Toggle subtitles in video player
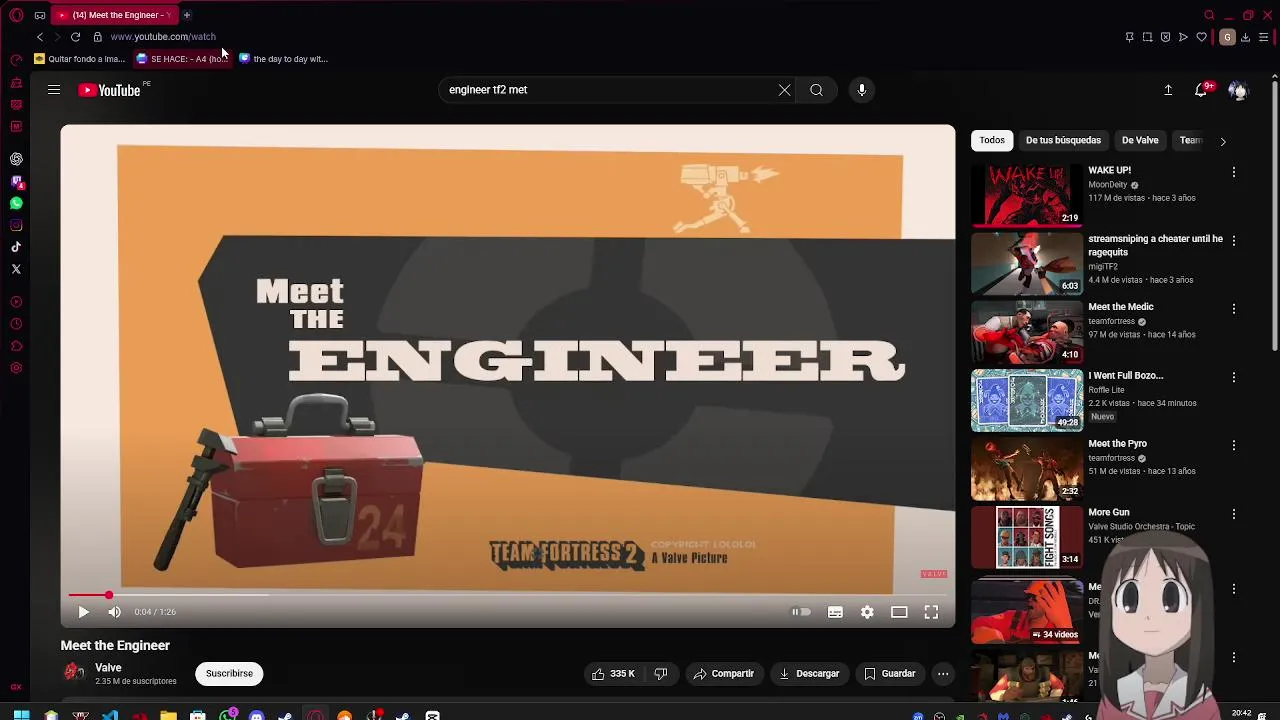Screen dimensions: 1280x720 pos(835,612)
